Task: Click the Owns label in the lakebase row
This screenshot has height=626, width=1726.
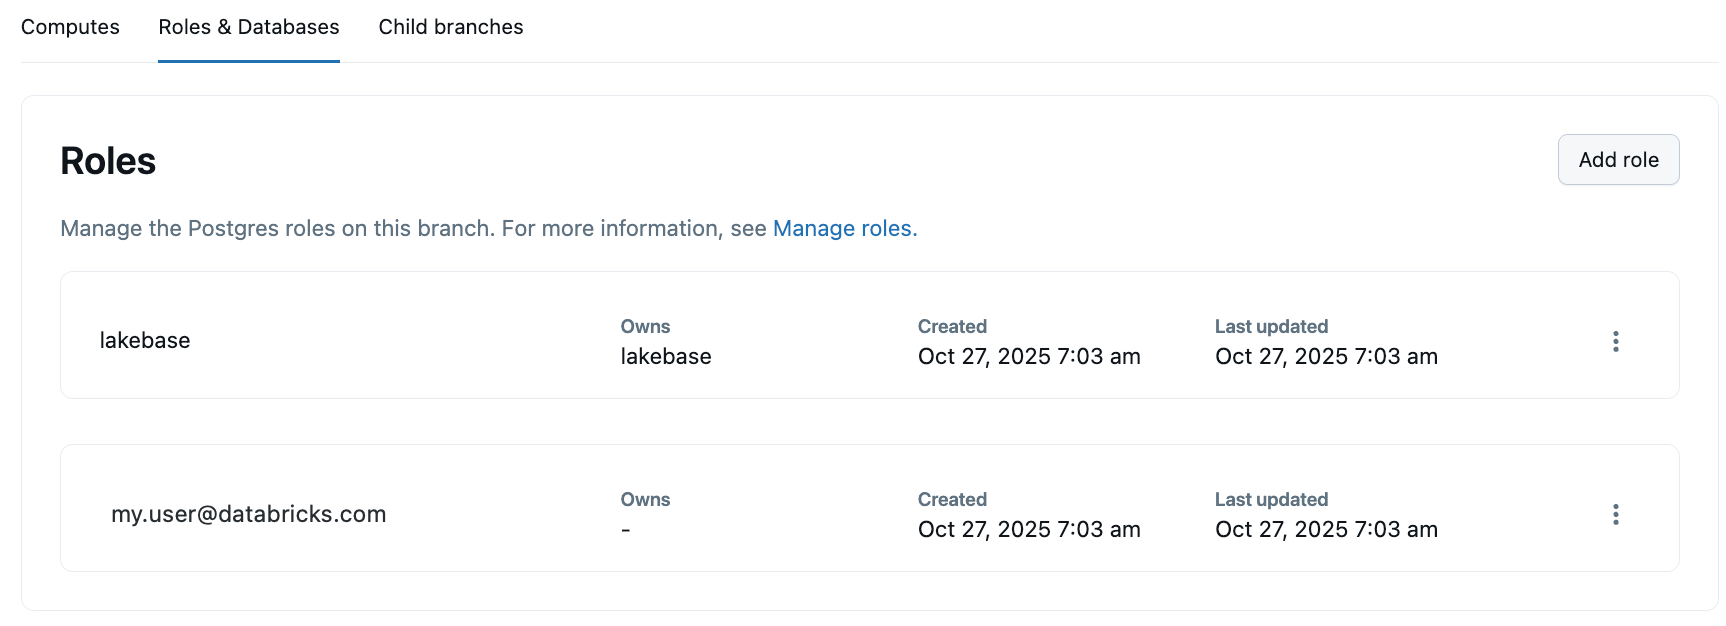Action: click(645, 327)
